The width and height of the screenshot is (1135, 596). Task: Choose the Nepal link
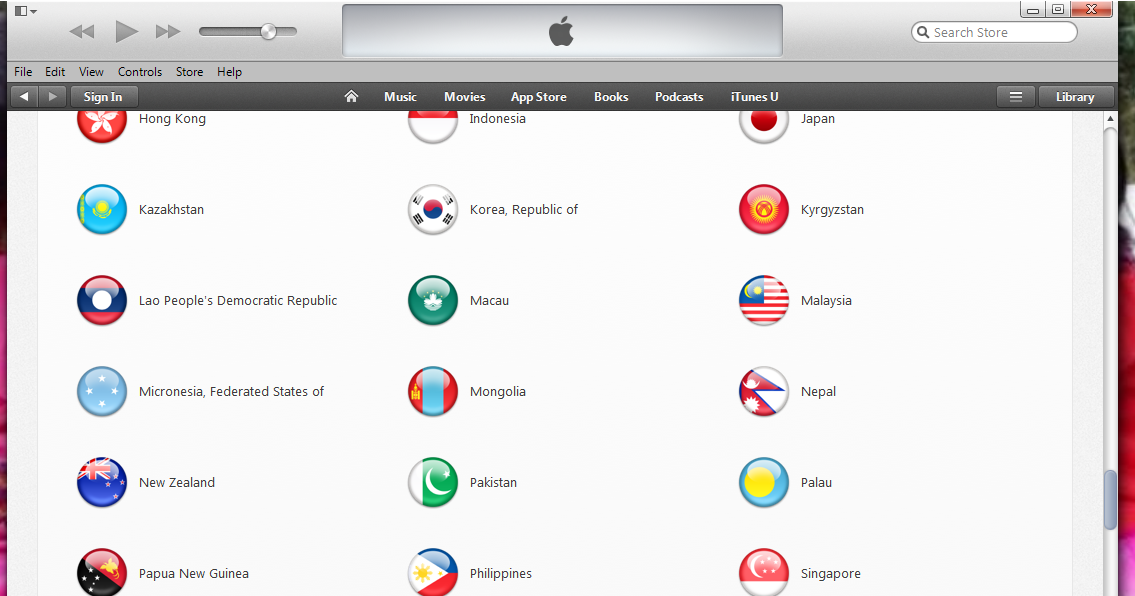tap(818, 392)
